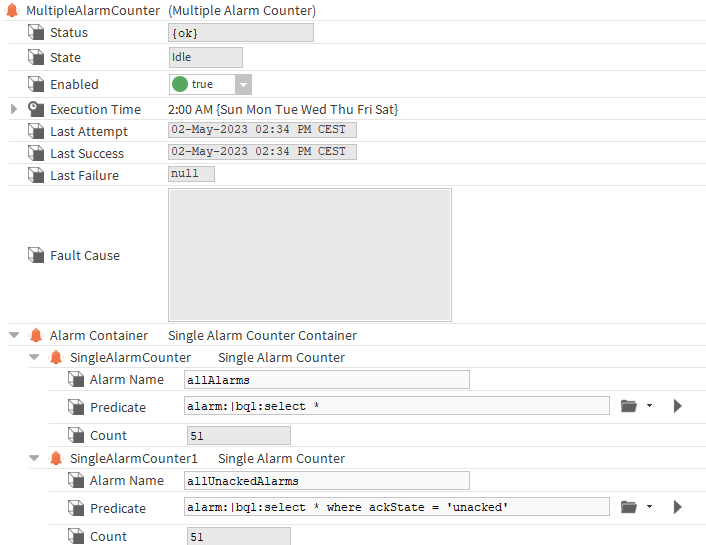The height and width of the screenshot is (545, 706).
Task: Open the Enabled true/false dropdown
Action: click(x=243, y=85)
